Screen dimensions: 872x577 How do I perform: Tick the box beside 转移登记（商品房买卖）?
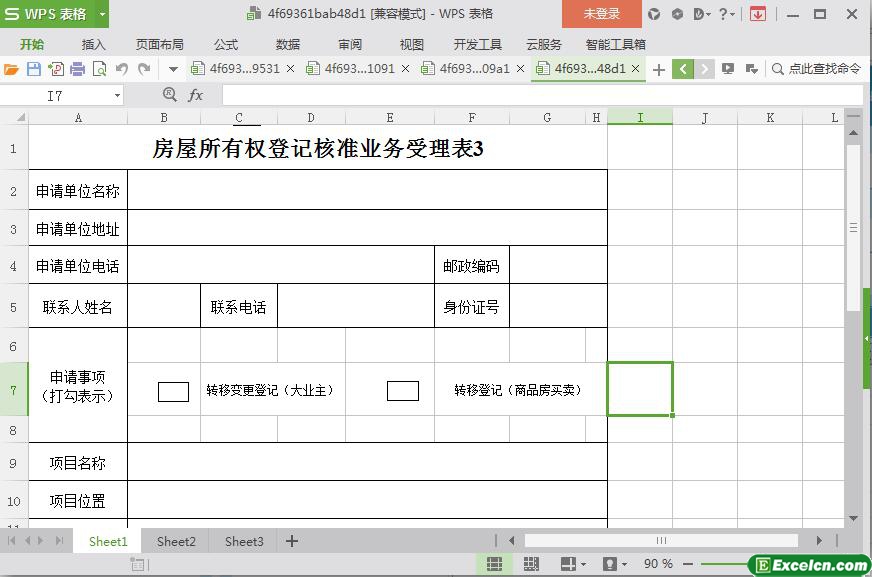402,391
